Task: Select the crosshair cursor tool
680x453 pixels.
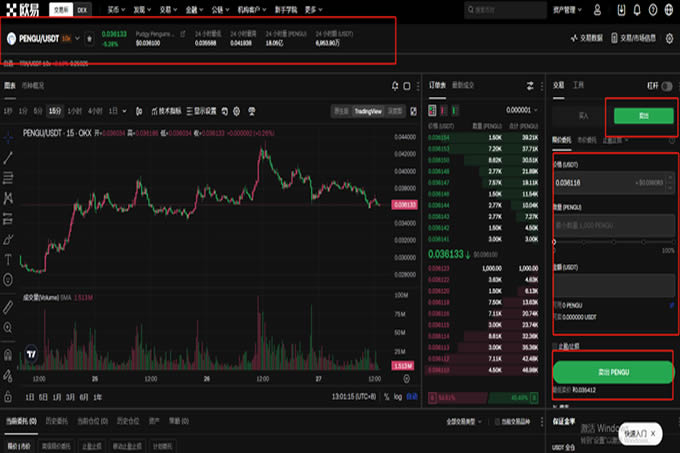Action: 8,133
